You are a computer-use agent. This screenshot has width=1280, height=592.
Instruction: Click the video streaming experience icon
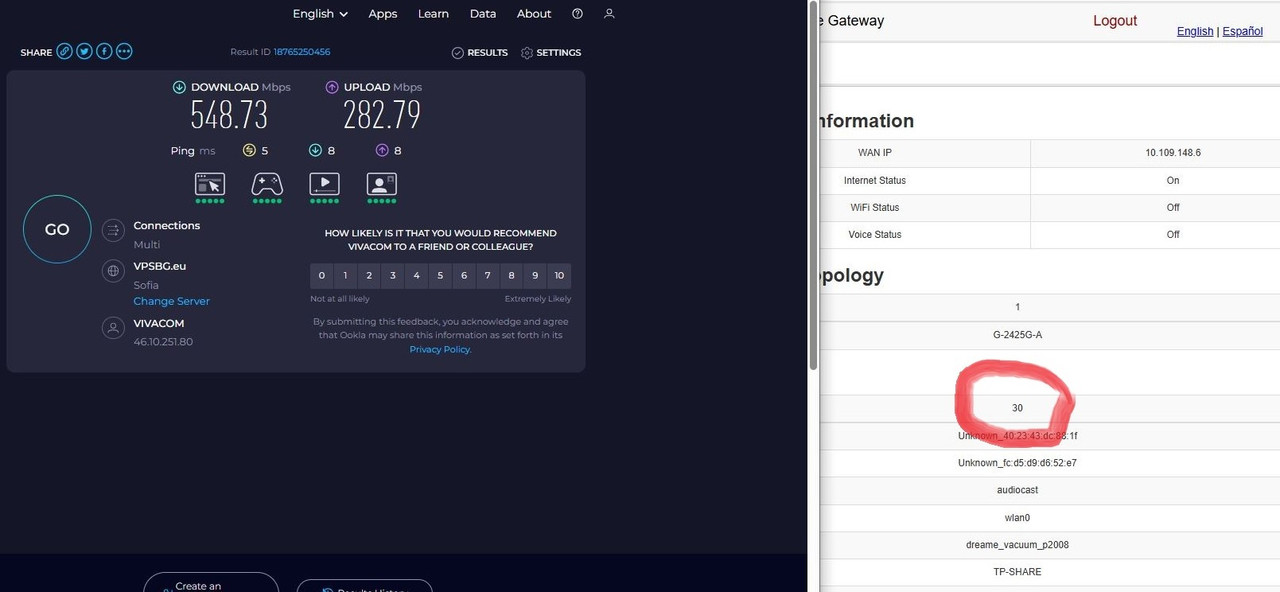coord(325,184)
